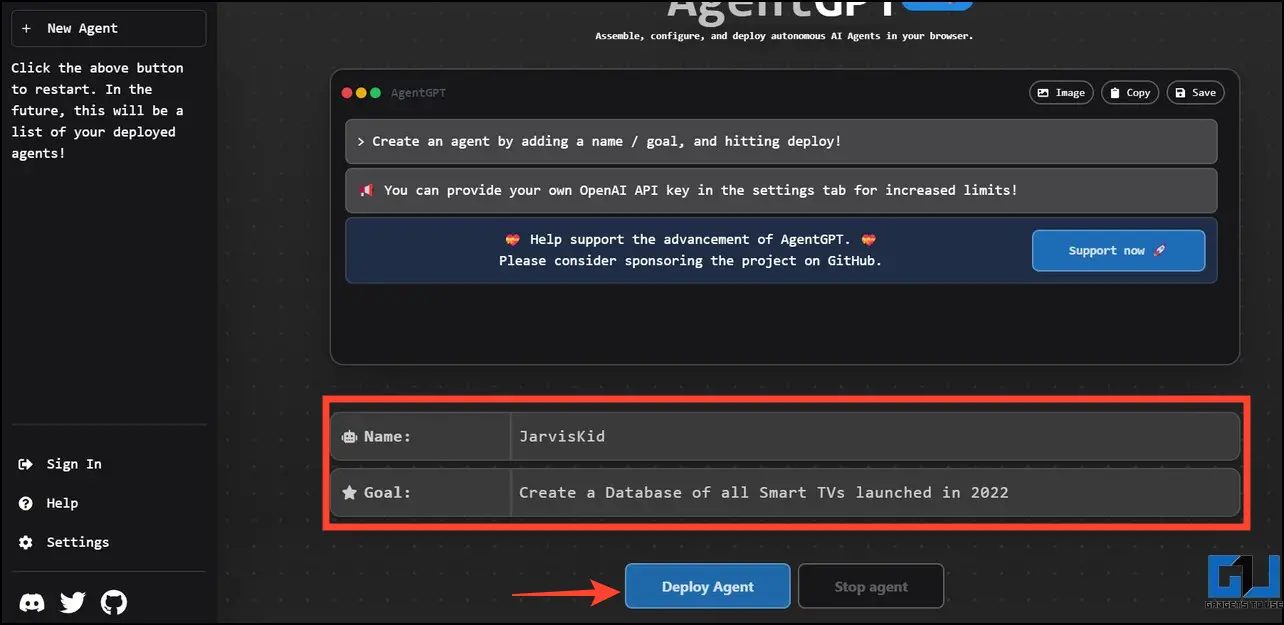Click the sign-in arrow icon in sidebar
The height and width of the screenshot is (625, 1284).
pyautogui.click(x=26, y=464)
